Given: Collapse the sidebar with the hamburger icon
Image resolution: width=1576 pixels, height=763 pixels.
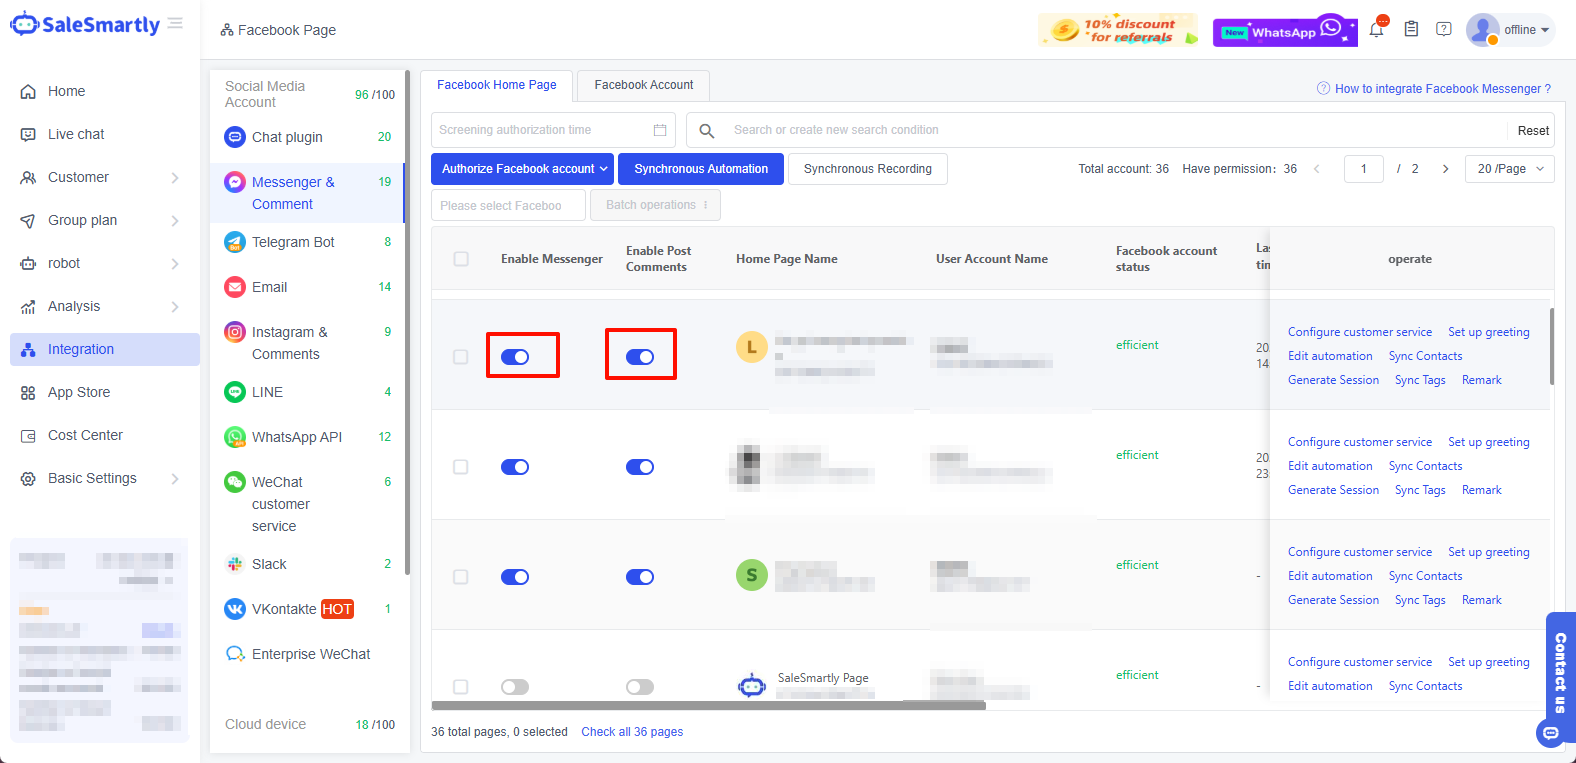Looking at the screenshot, I should click(175, 23).
